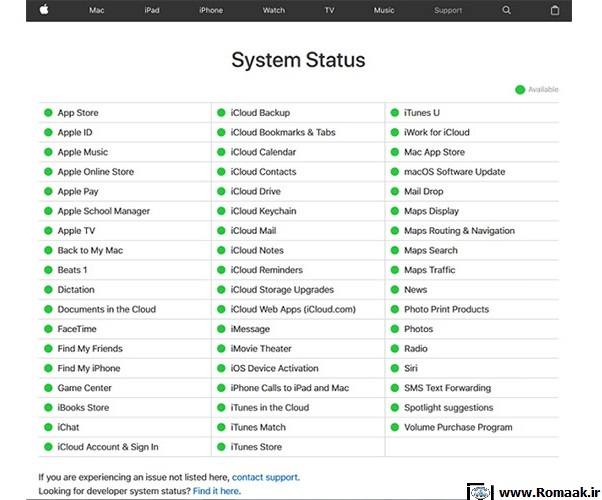602x500 pixels.
Task: Click the status dot beside iCloud Backup
Action: tap(221, 113)
